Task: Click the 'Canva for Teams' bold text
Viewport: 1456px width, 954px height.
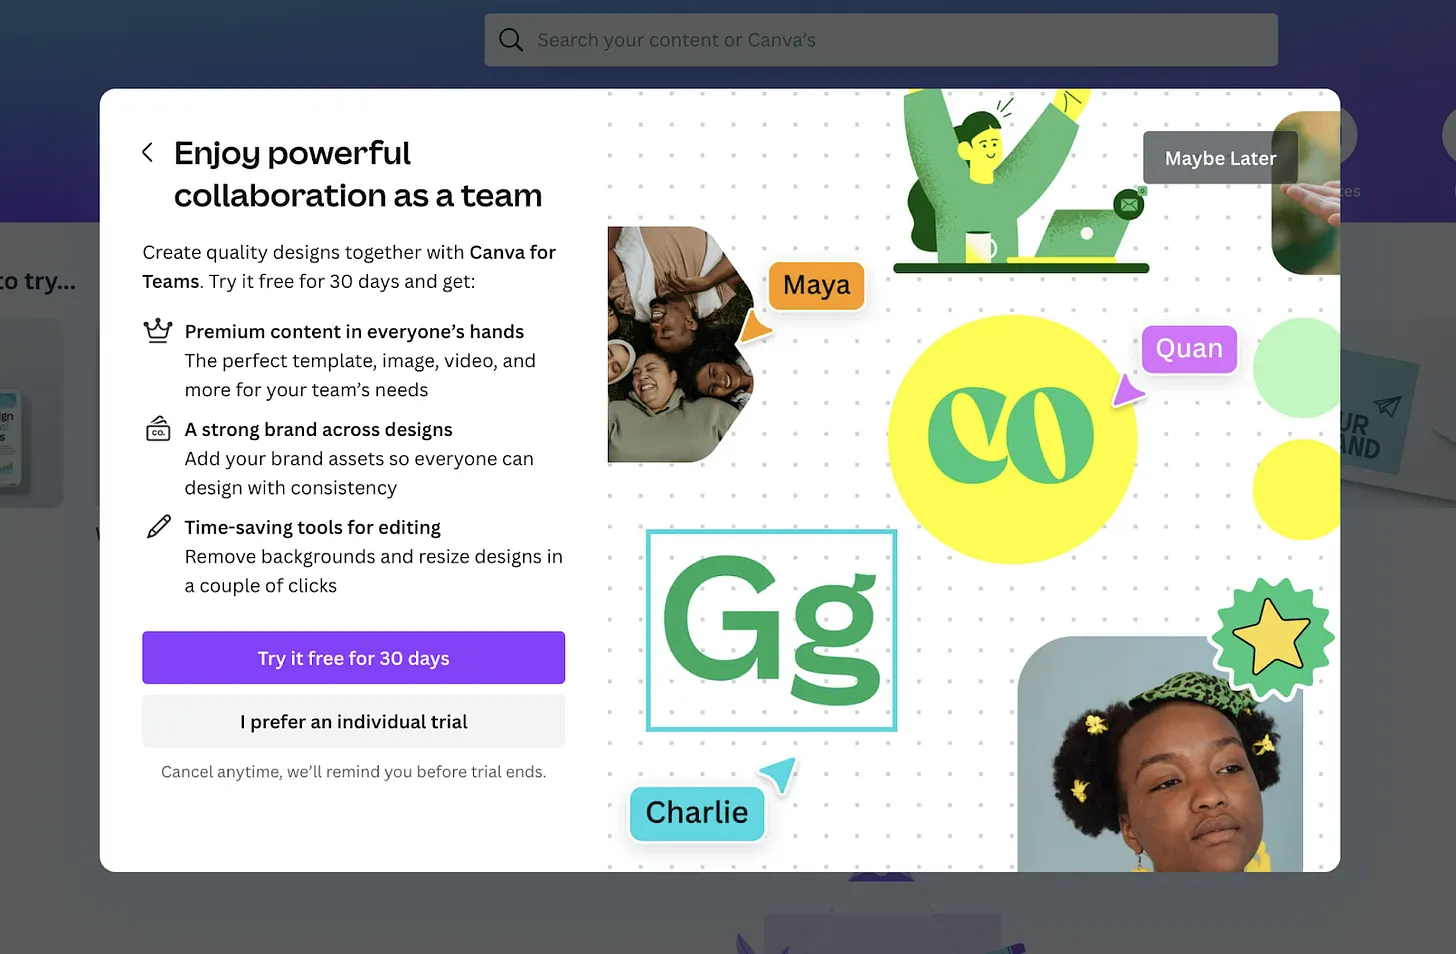Action: pos(349,267)
